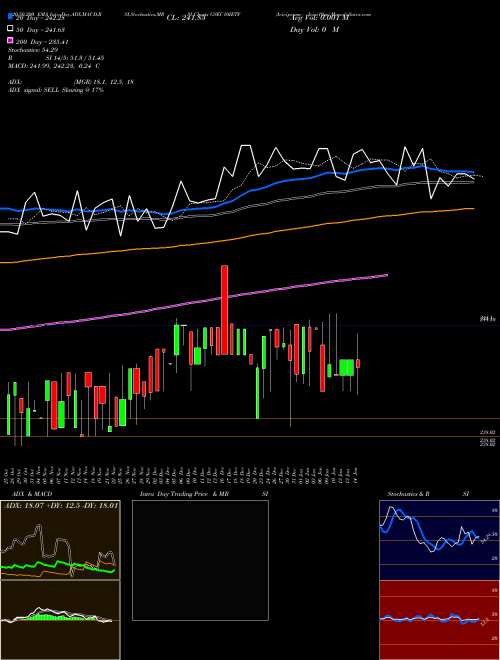Open the blue Stochastics chart panel

(439, 540)
